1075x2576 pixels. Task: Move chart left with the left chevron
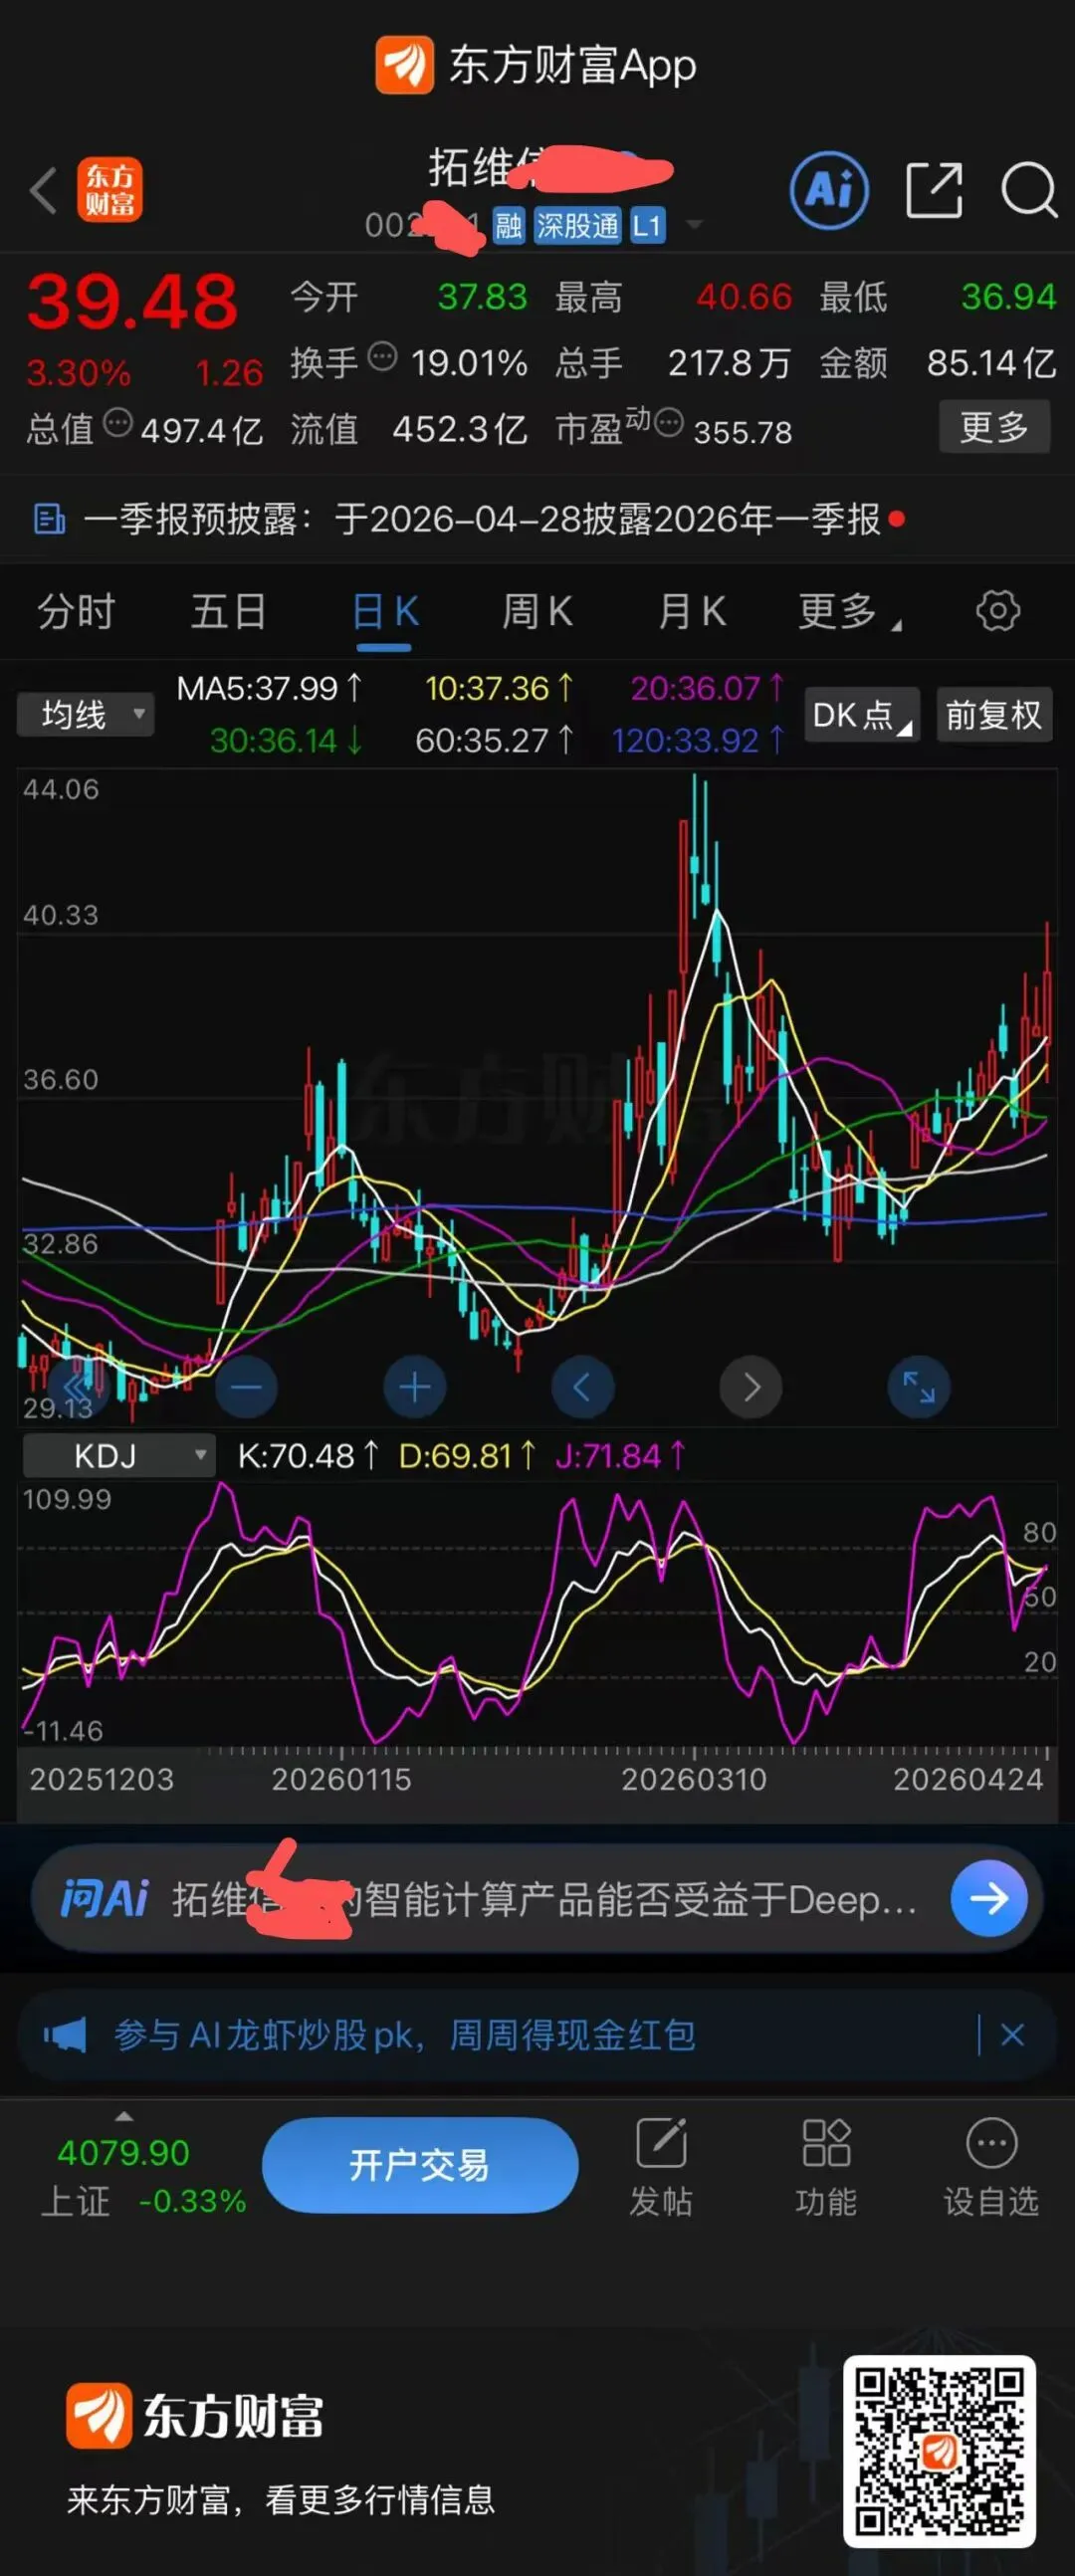582,1387
